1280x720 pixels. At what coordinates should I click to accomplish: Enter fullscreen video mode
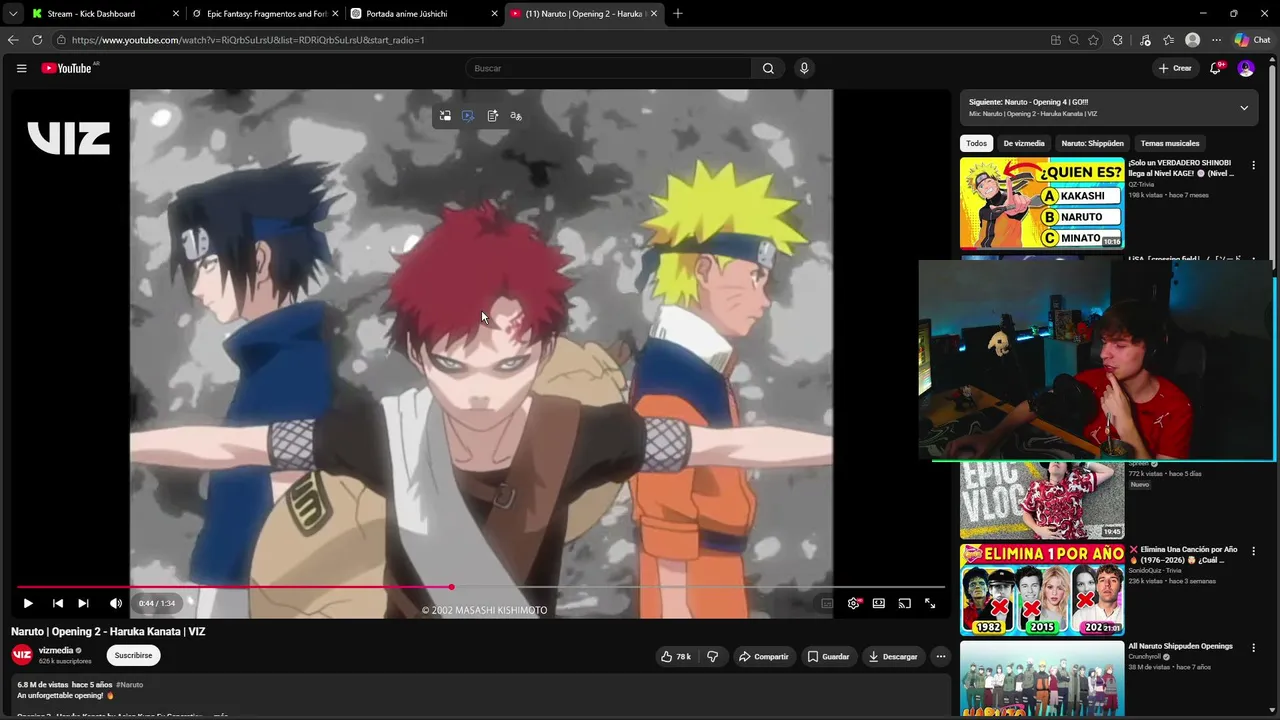point(930,603)
